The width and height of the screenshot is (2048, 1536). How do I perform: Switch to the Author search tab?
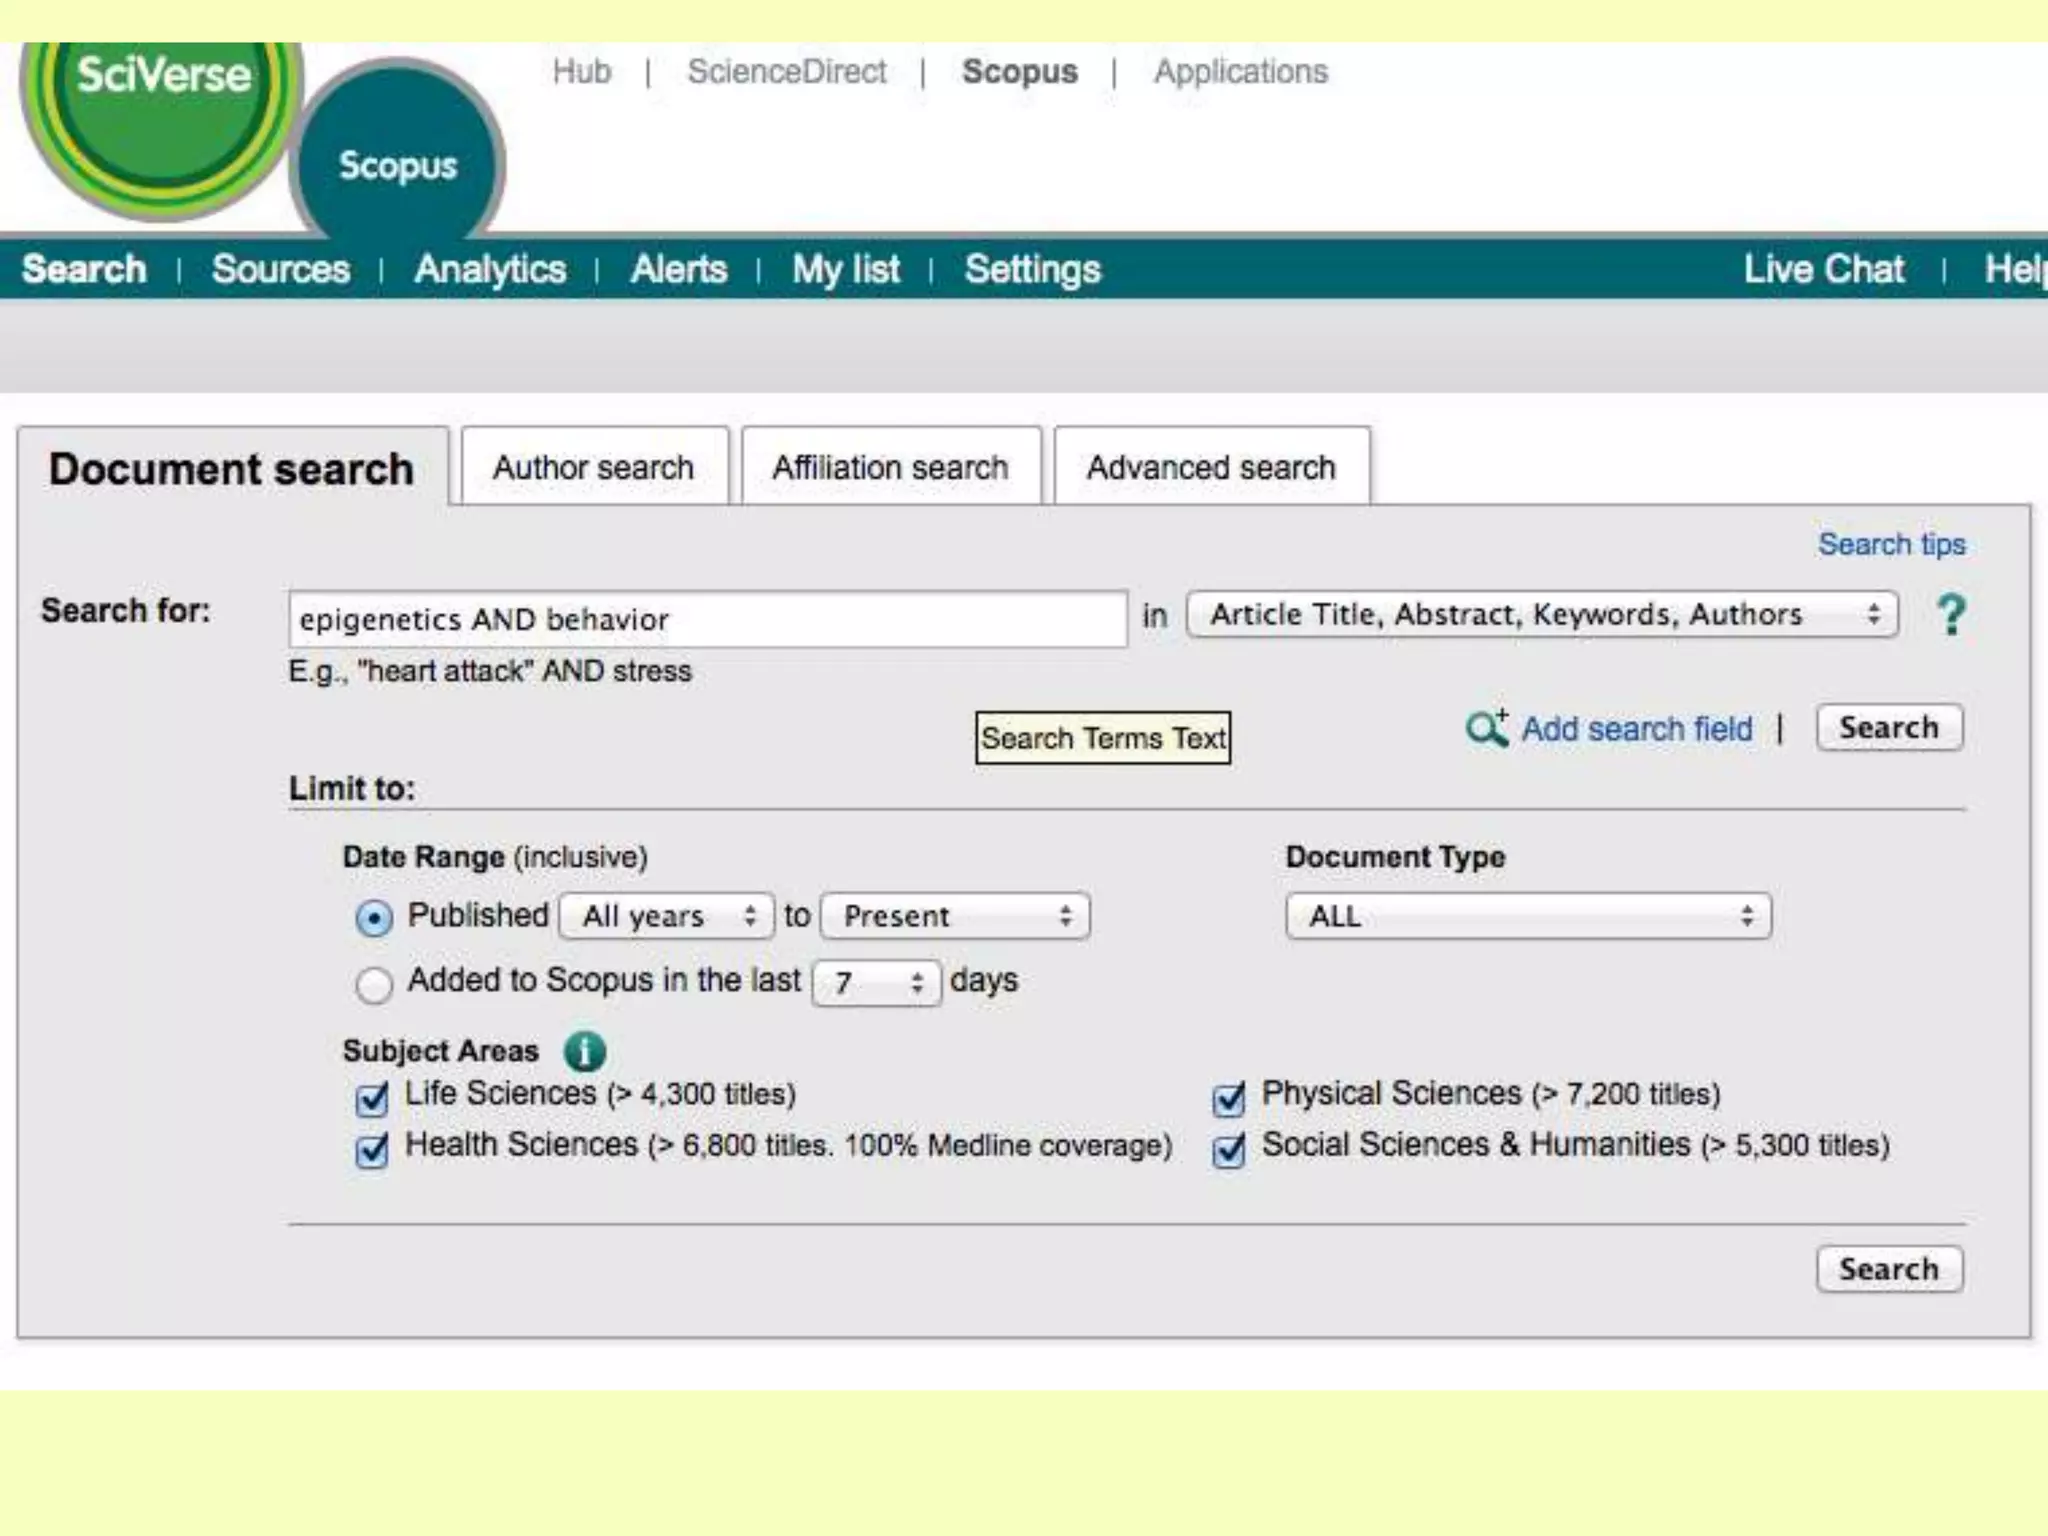594,467
